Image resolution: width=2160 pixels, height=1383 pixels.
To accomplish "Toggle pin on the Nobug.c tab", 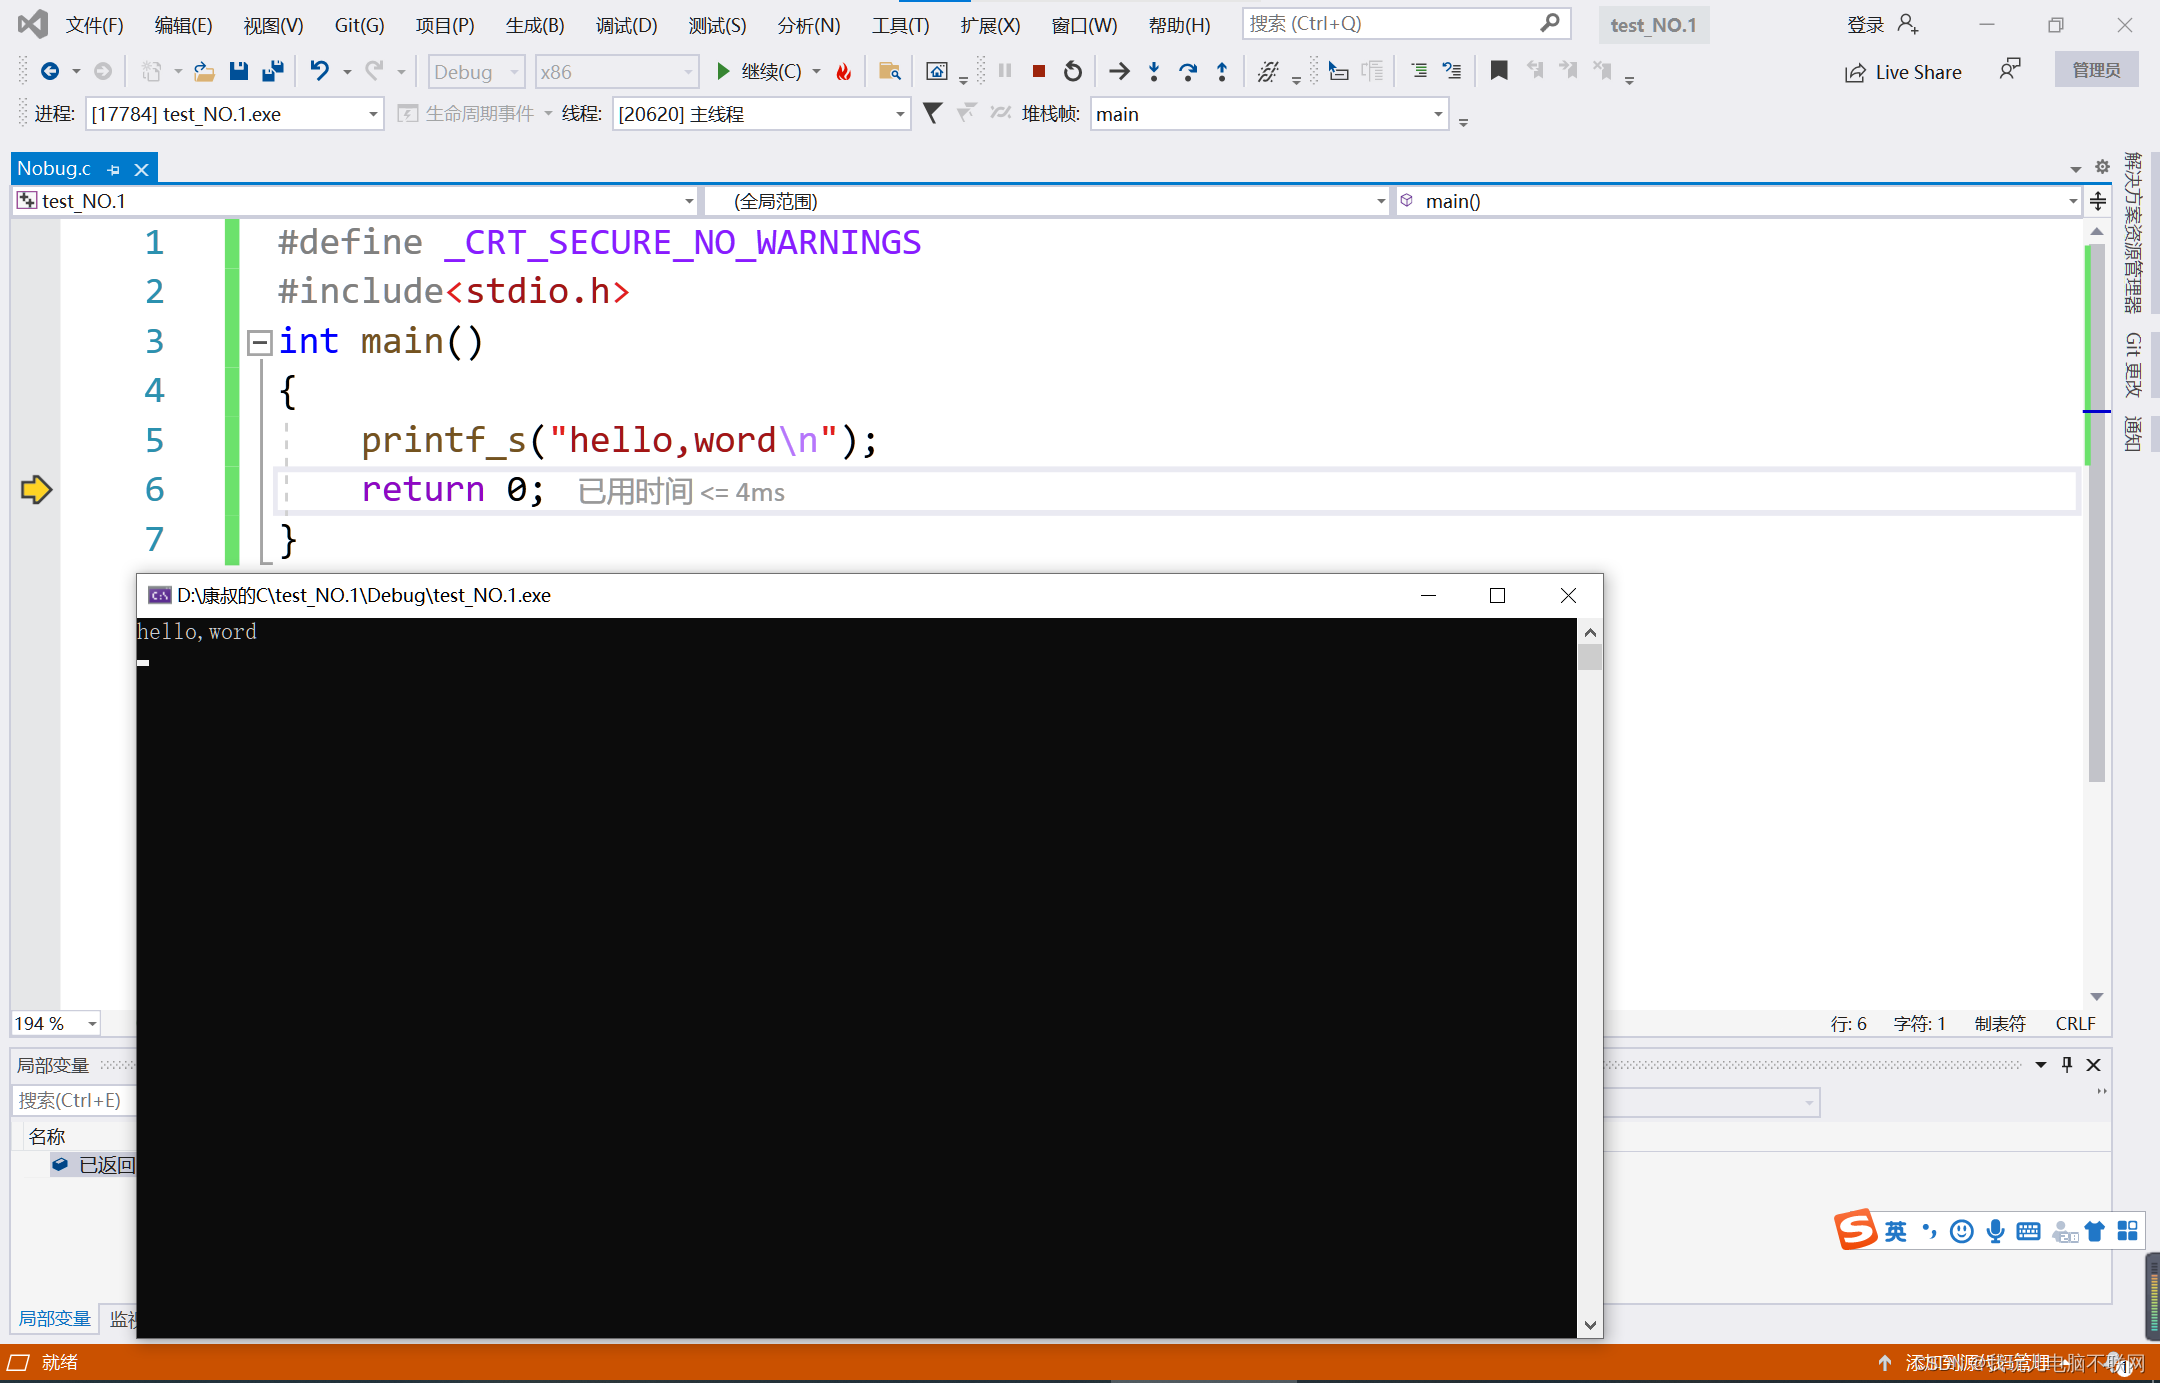I will [113, 170].
